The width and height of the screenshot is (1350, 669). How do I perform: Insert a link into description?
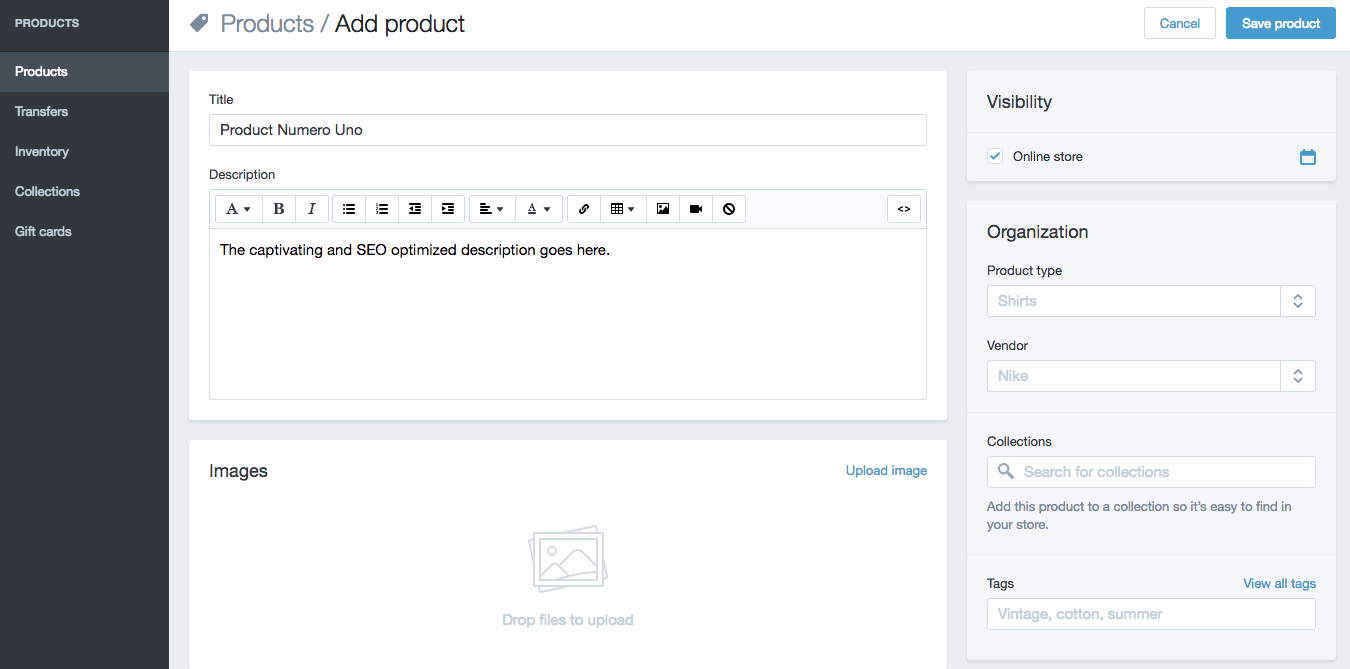(x=584, y=209)
